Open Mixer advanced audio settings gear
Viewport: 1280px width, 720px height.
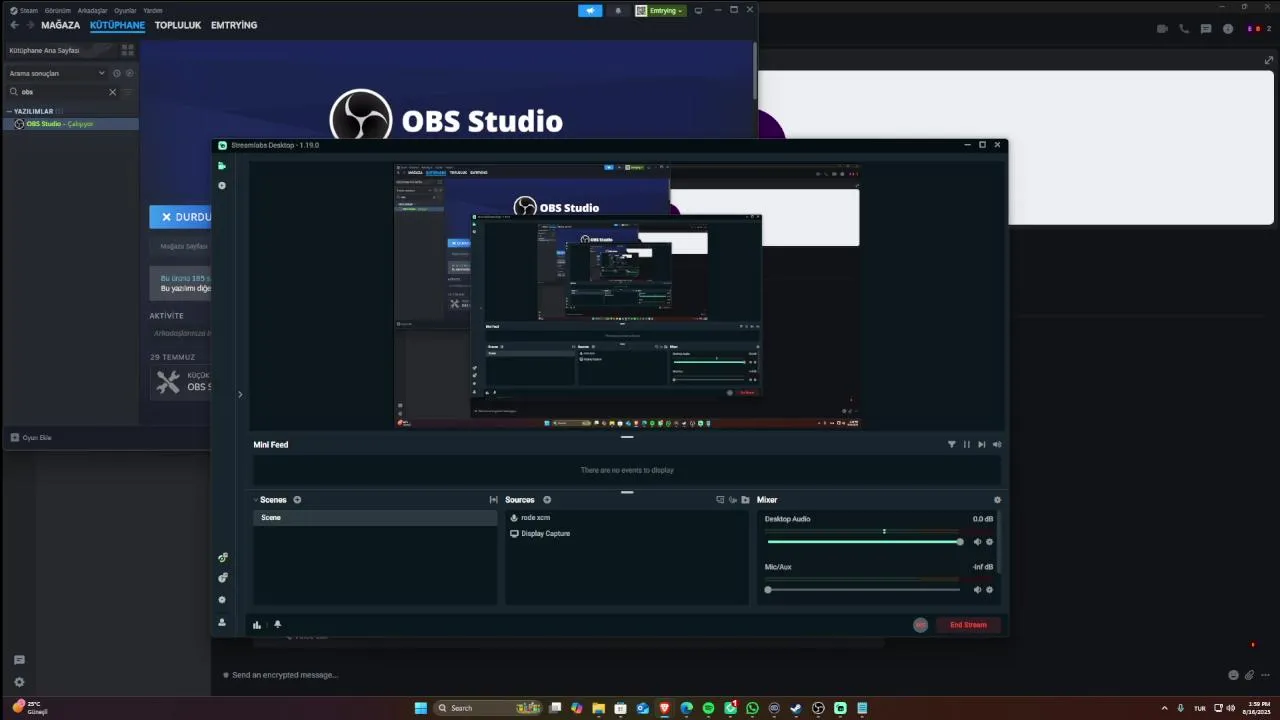[x=997, y=500]
